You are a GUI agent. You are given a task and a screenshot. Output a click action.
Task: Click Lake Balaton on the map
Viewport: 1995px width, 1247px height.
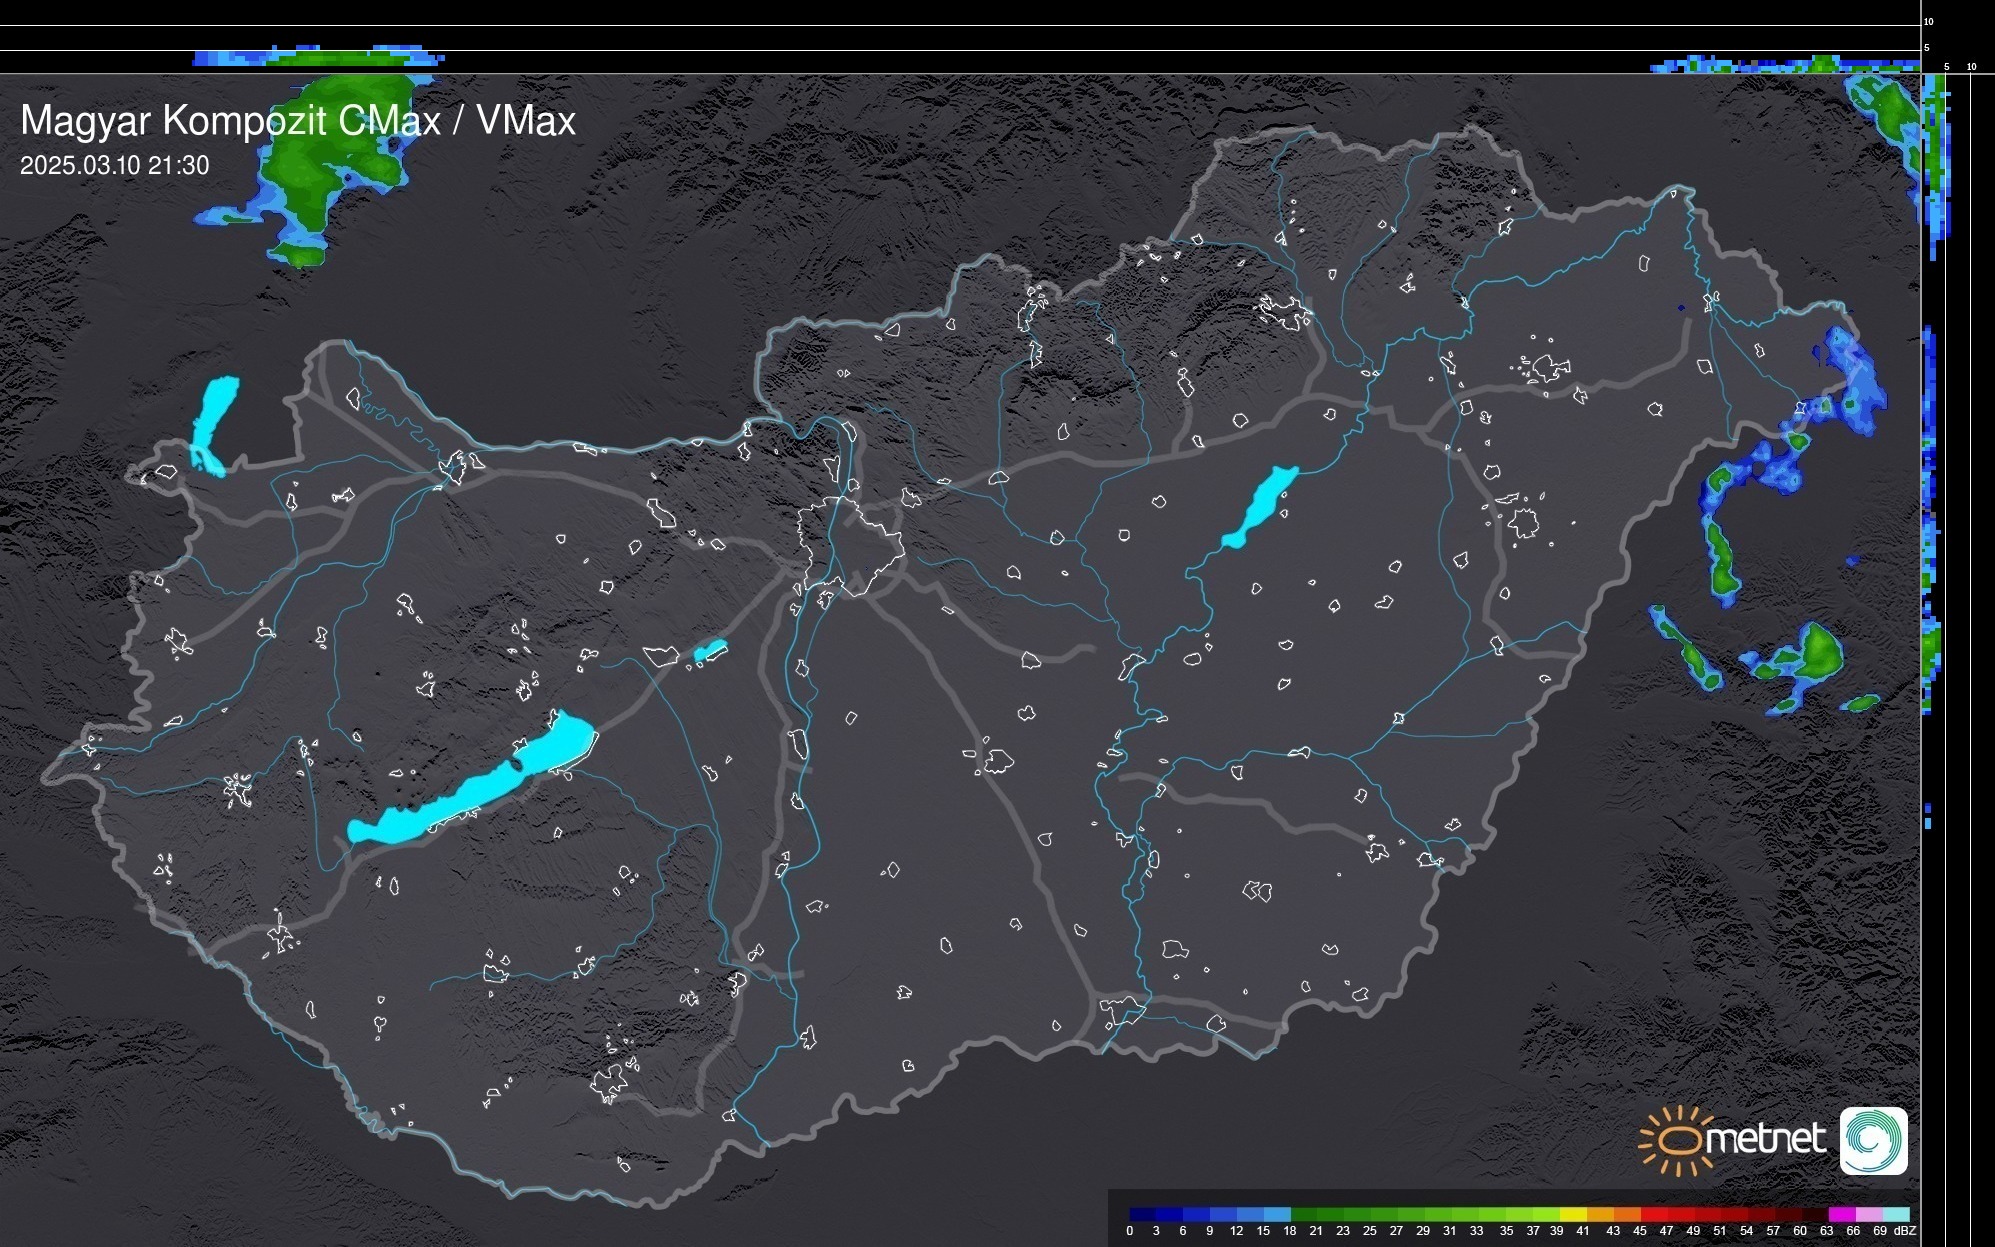pyautogui.click(x=470, y=790)
